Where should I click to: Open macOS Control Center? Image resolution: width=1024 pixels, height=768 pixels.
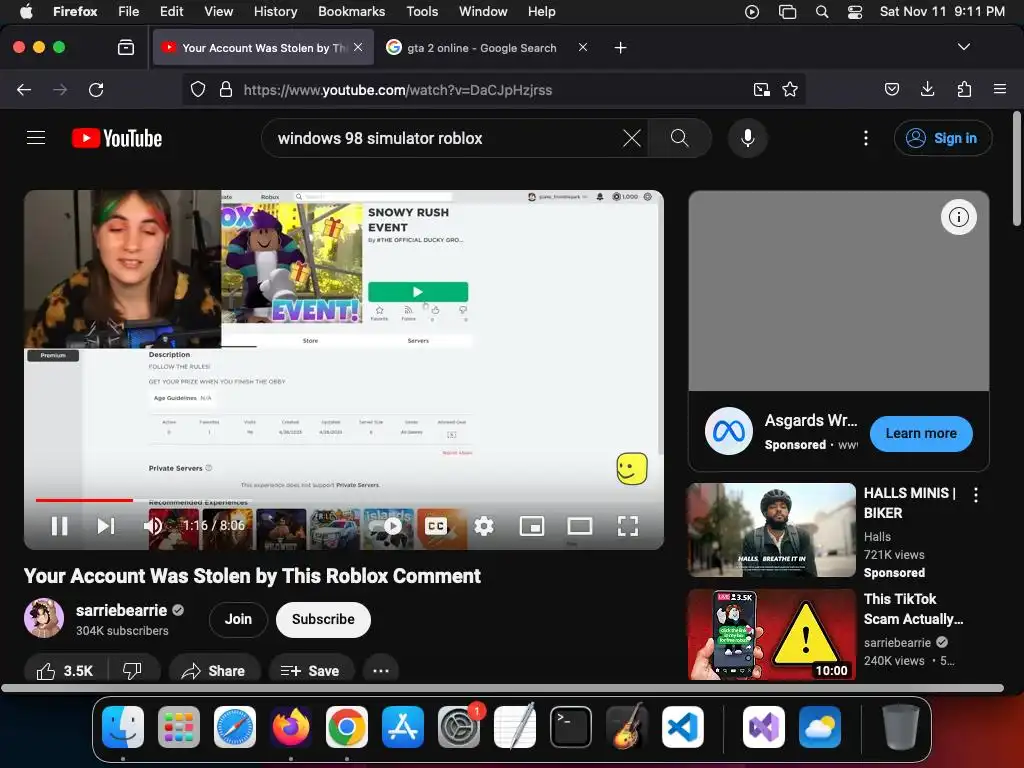[855, 12]
